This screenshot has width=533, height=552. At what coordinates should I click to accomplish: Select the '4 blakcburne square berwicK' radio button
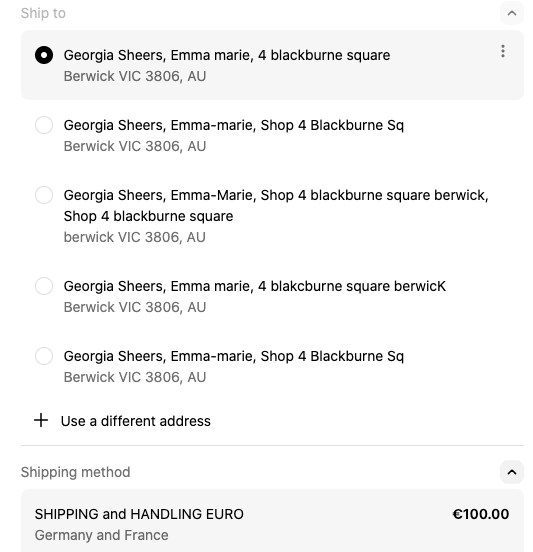[x=44, y=286]
